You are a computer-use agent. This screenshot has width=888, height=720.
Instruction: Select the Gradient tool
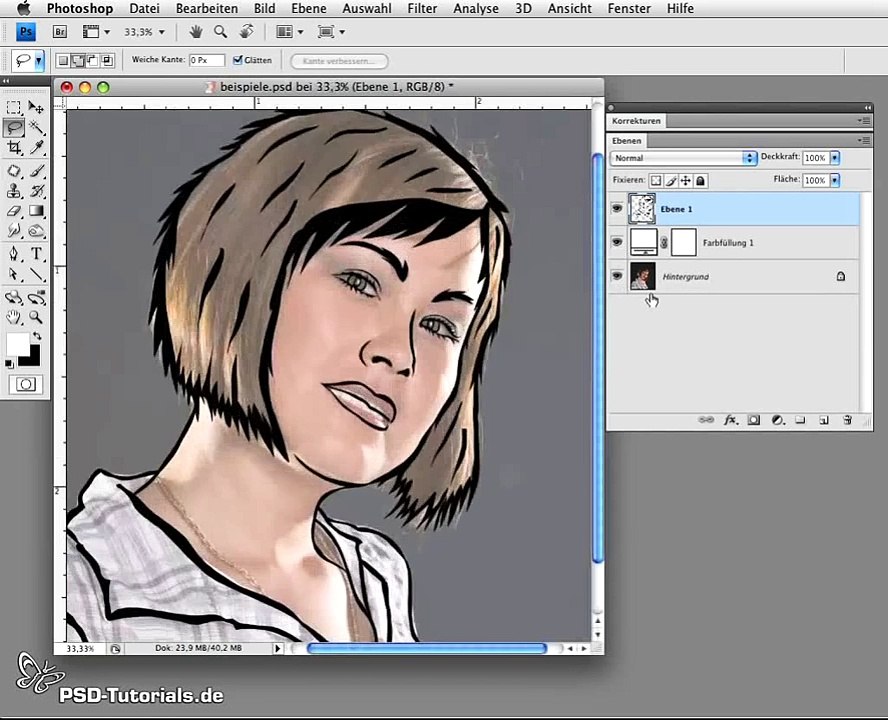point(36,211)
